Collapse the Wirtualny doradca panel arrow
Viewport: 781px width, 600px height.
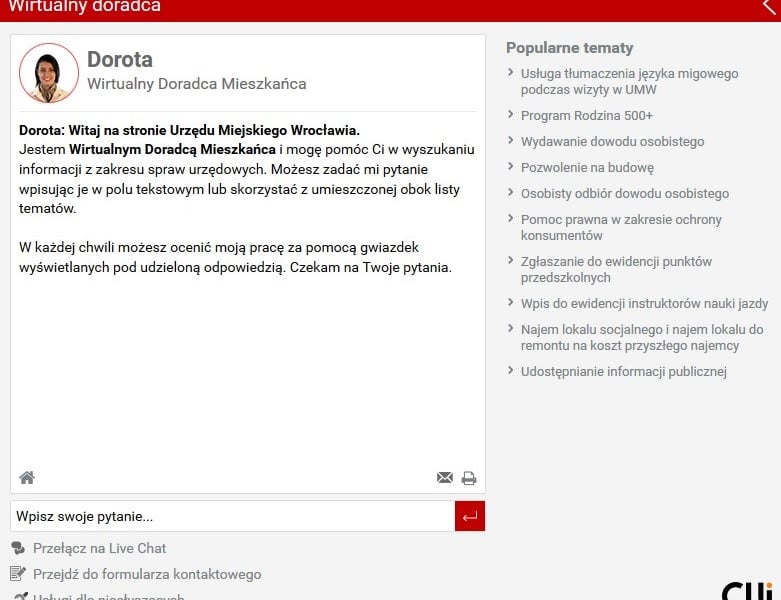point(770,7)
